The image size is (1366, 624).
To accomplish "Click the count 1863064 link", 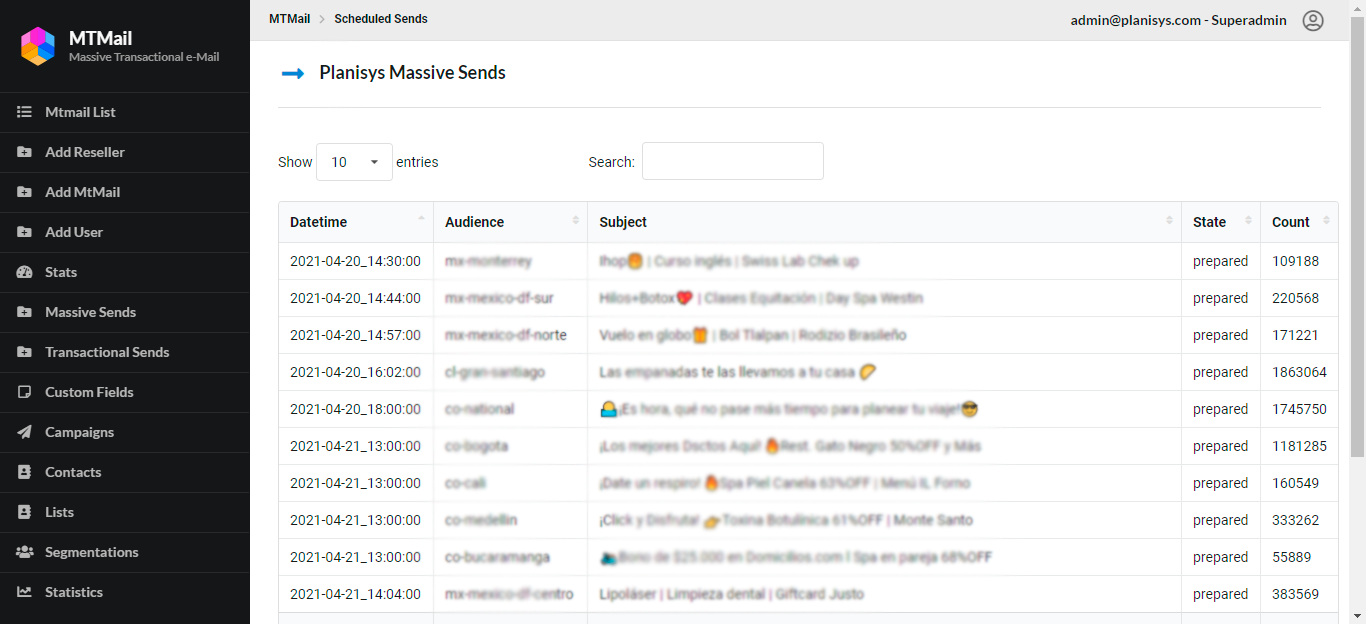I will [x=1299, y=372].
